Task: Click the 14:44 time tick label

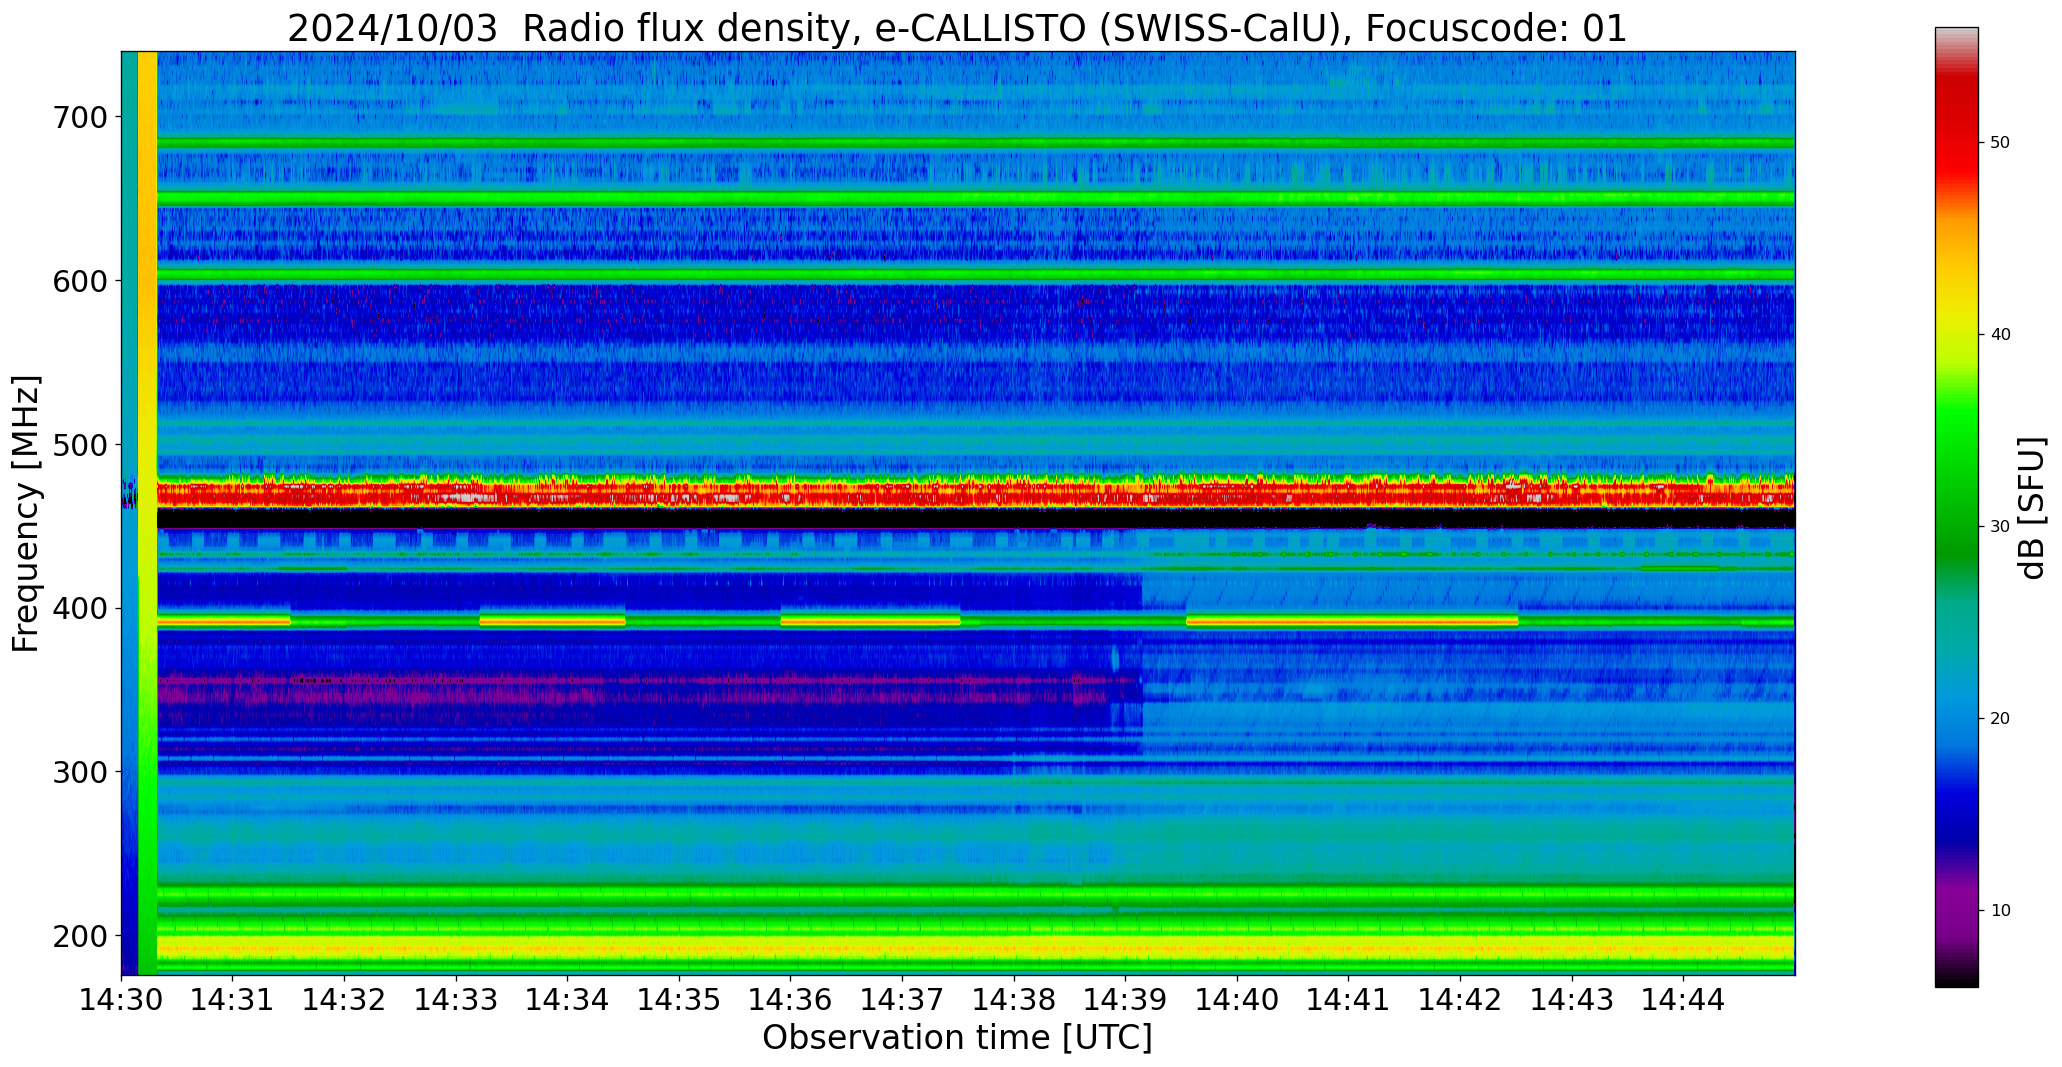Action: [x=1684, y=999]
